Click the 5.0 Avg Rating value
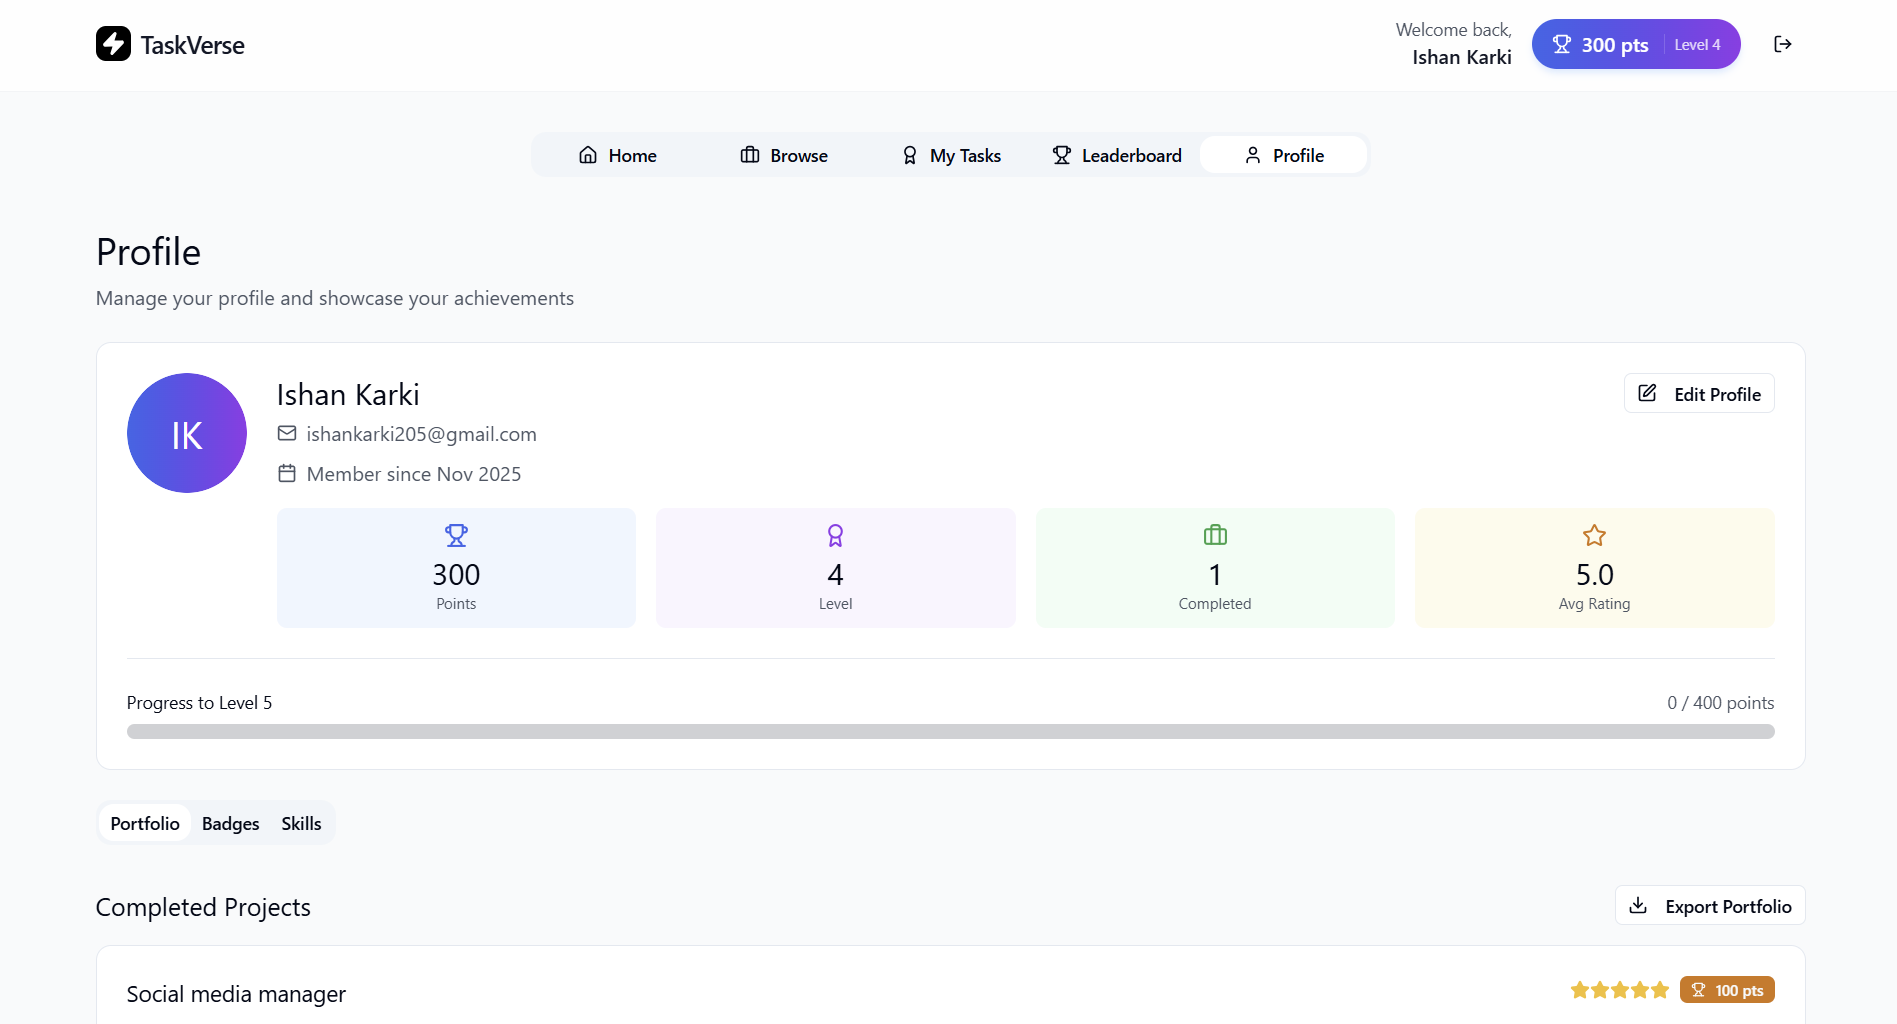This screenshot has height=1024, width=1897. click(x=1594, y=575)
